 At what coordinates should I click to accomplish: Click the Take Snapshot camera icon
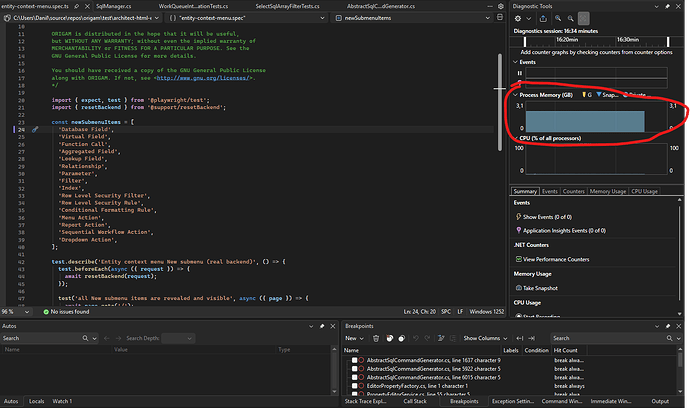(518, 288)
